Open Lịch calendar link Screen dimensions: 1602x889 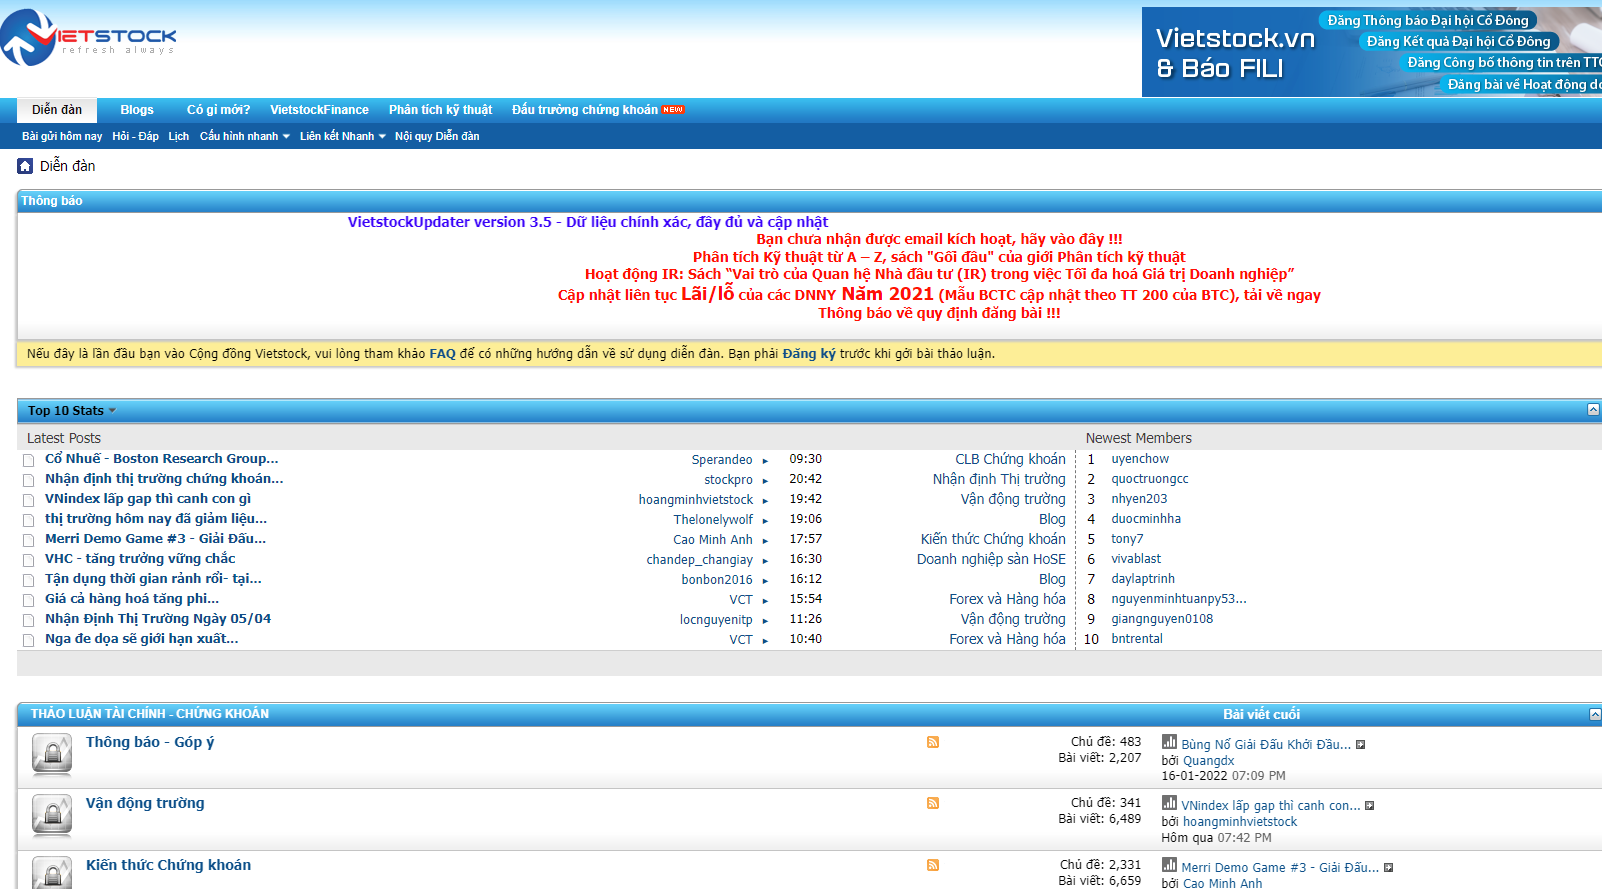coord(179,136)
